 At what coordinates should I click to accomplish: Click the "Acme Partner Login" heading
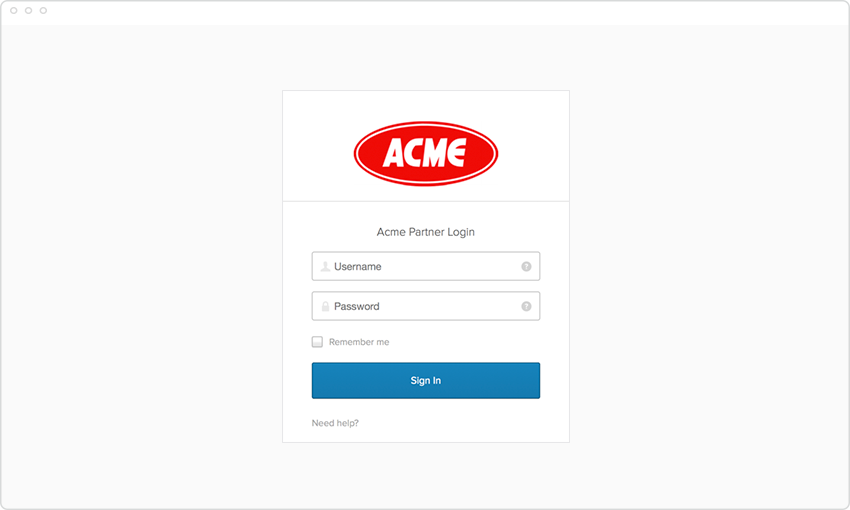click(x=426, y=232)
